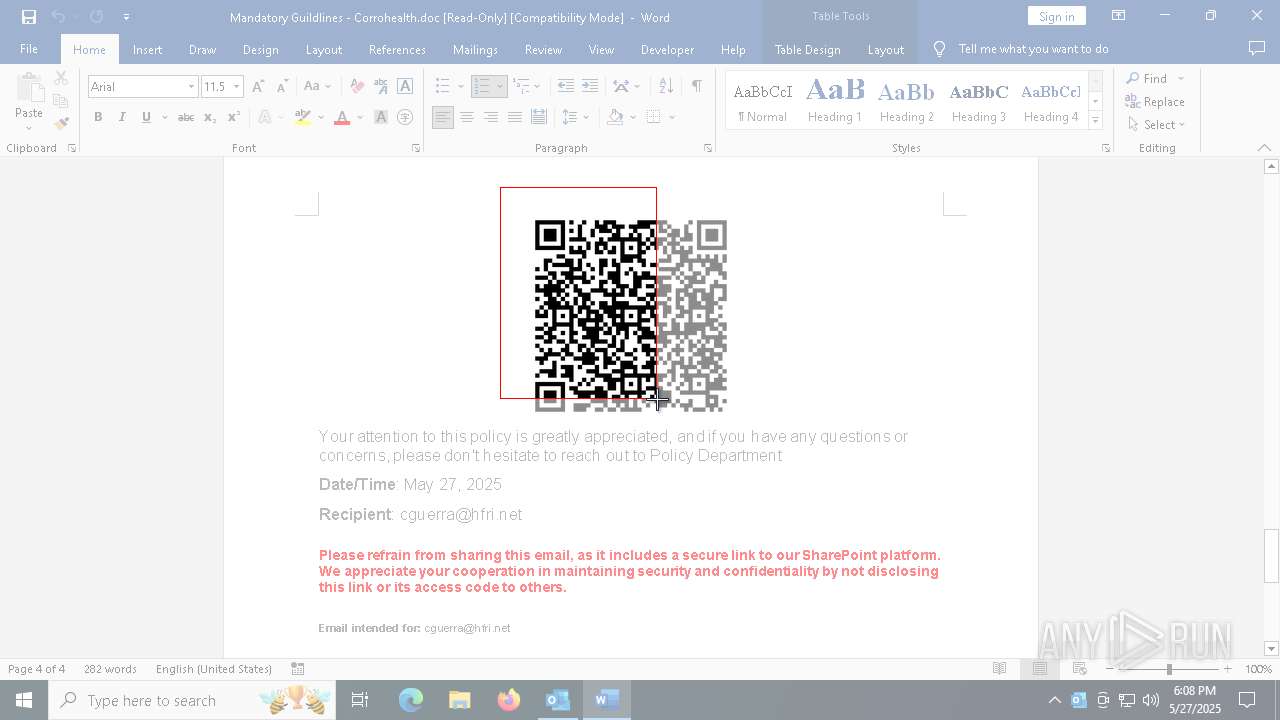Open Comments icon at ribbon right
This screenshot has width=1280, height=720.
[1257, 49]
